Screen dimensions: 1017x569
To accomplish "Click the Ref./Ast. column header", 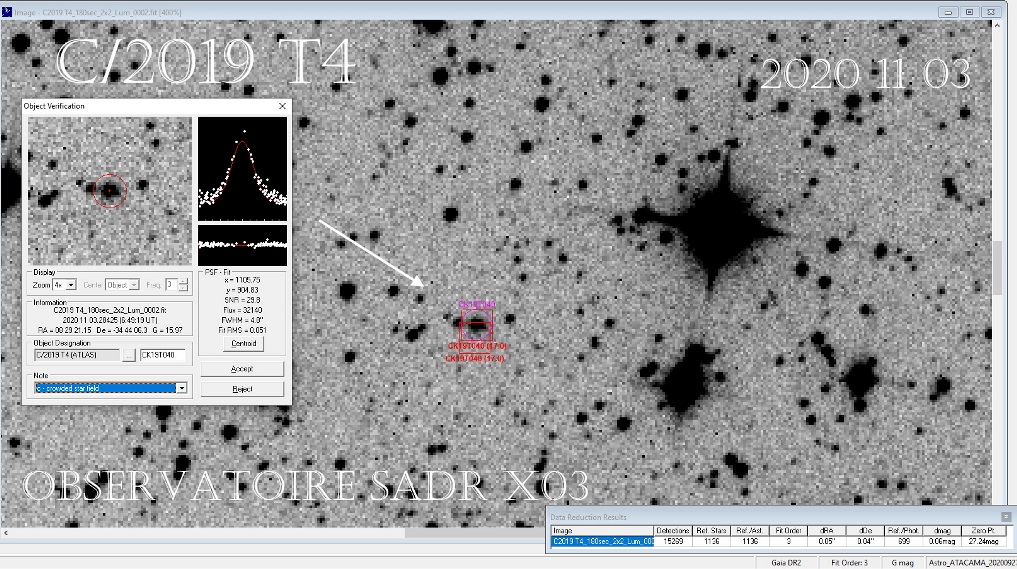I will (x=750, y=531).
